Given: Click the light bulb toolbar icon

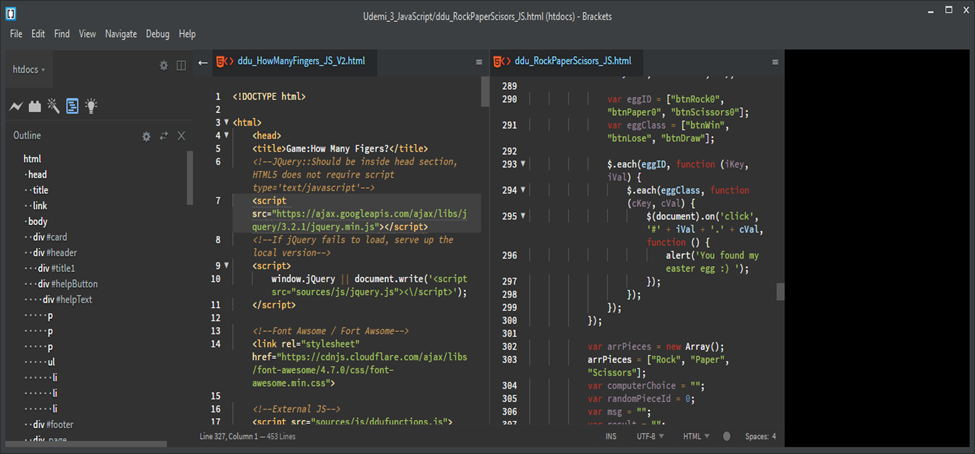Looking at the screenshot, I should [91, 106].
